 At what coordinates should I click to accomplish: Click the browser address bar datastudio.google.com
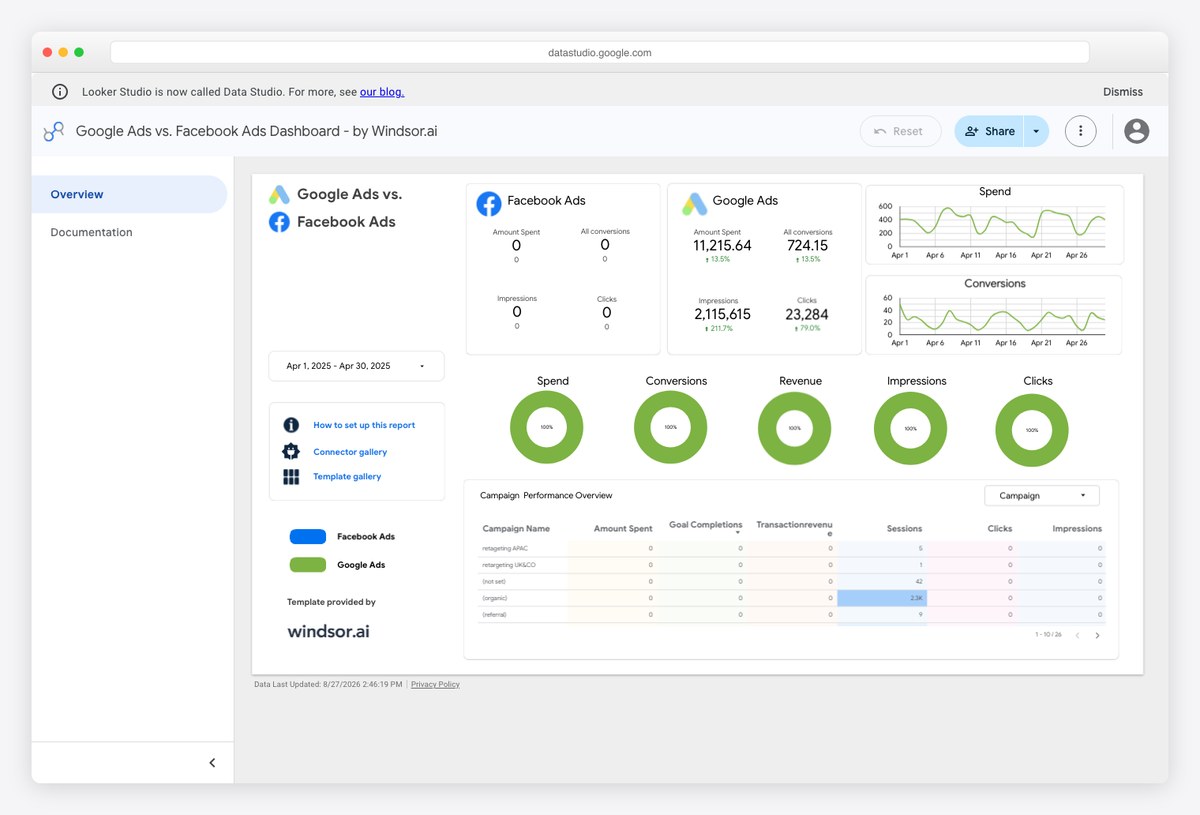pyautogui.click(x=600, y=52)
